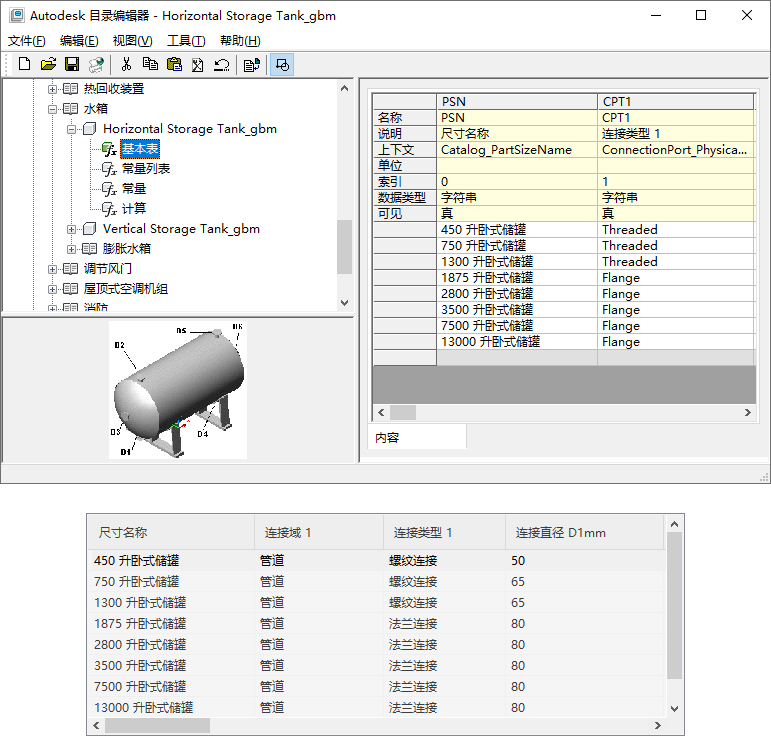This screenshot has width=771, height=736.
Task: Click the 尺寸名称 header in bottom table
Action: [172, 532]
